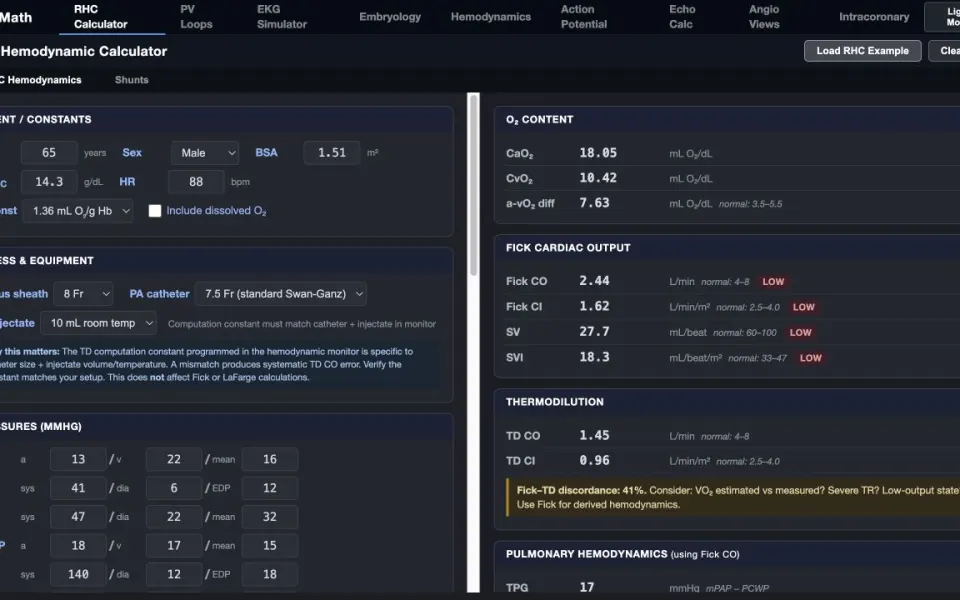960x600 pixels.
Task: Click the SVI value 18.3
Action: (594, 357)
